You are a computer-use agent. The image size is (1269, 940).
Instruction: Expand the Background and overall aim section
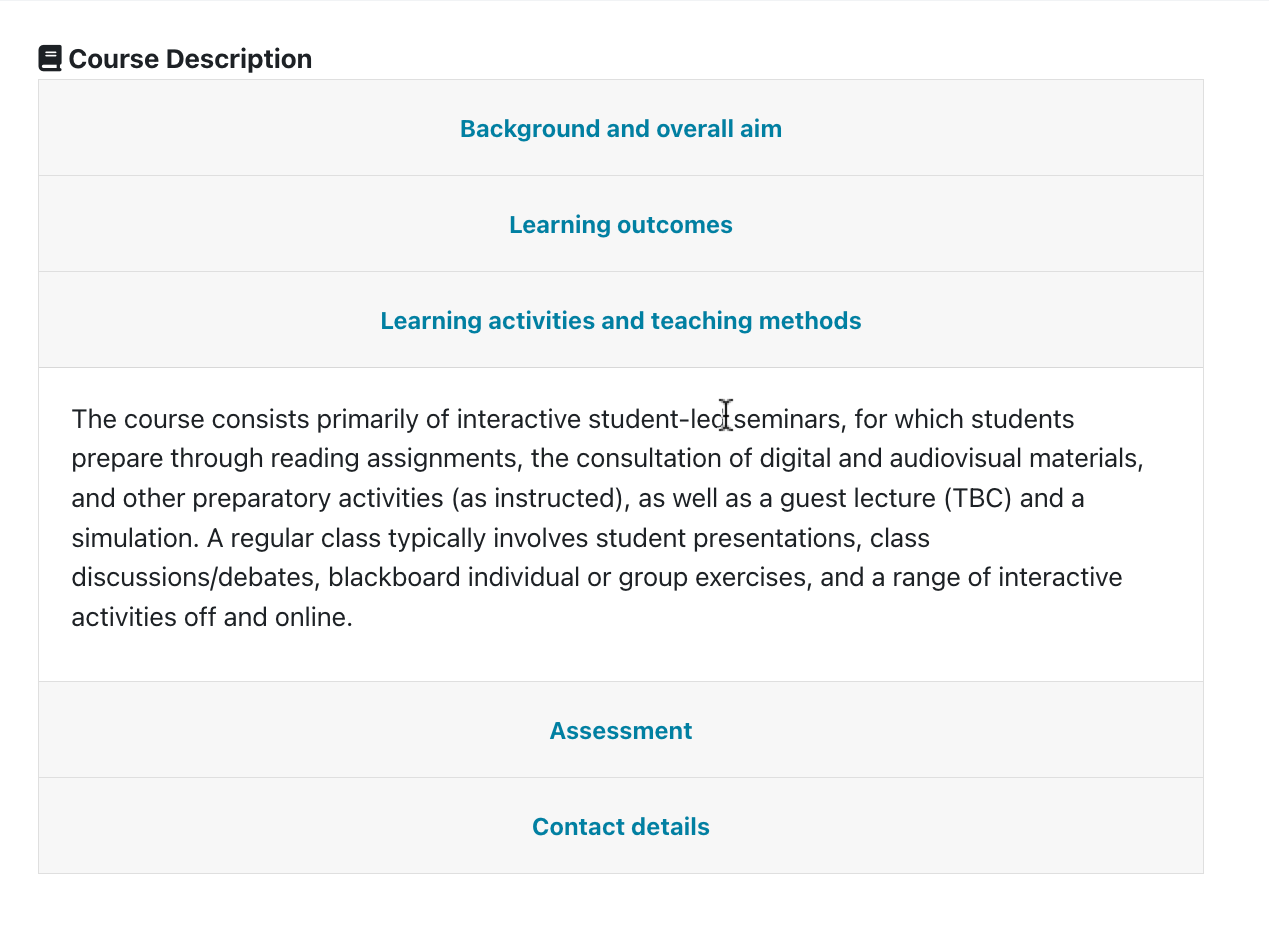621,129
